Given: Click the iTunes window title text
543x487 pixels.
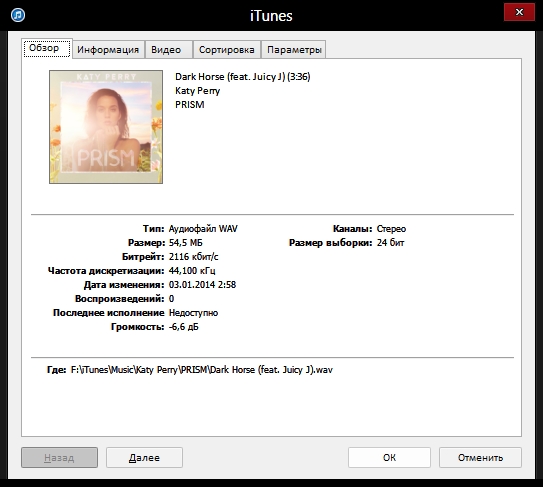Looking at the screenshot, I should tap(271, 16).
